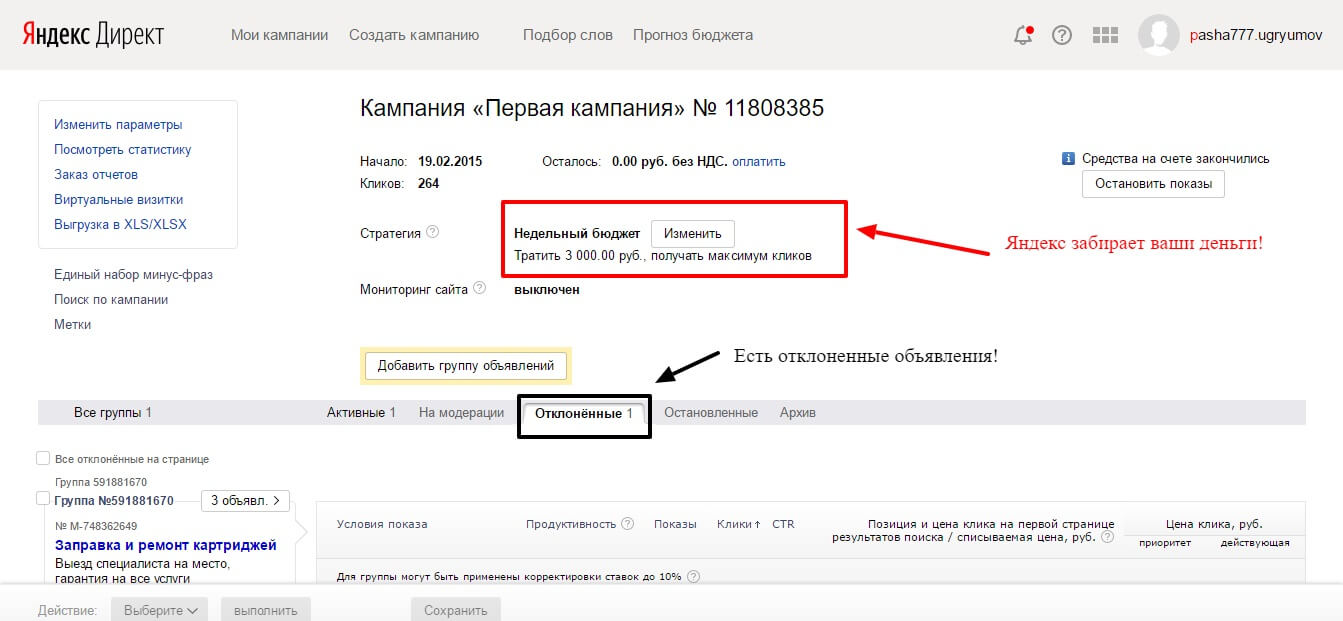Open the Yandex services grid icon
Image resolution: width=1343 pixels, height=621 pixels.
[x=1105, y=35]
